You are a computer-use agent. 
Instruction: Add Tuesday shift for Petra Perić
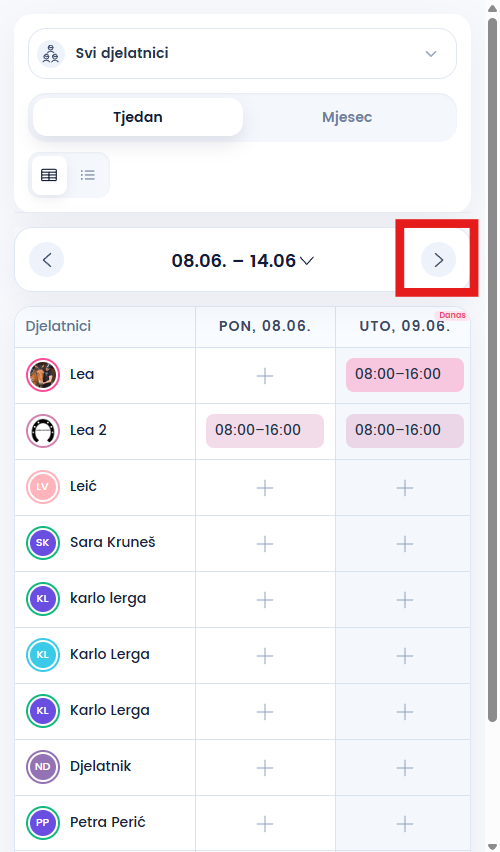pyautogui.click(x=404, y=823)
